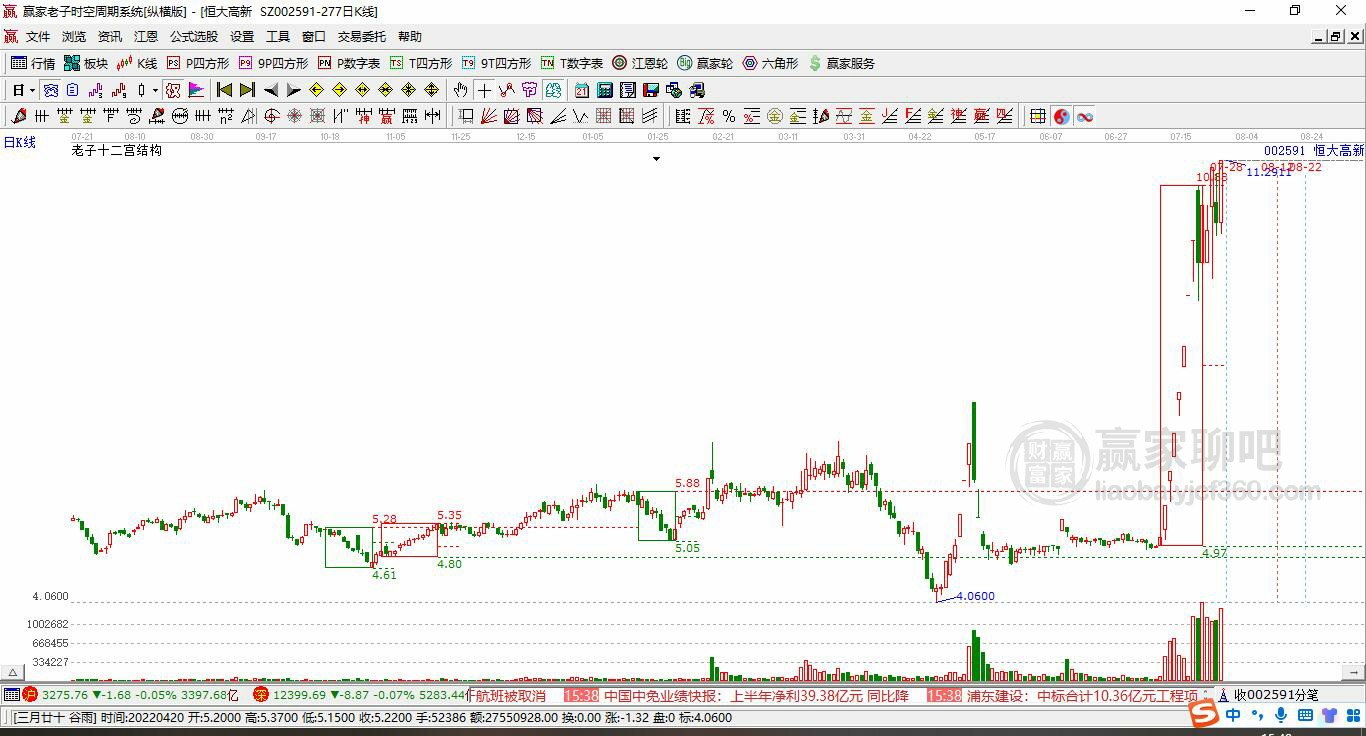The image size is (1366, 736).
Task: Open the 9T四方形 tool
Action: [497, 63]
